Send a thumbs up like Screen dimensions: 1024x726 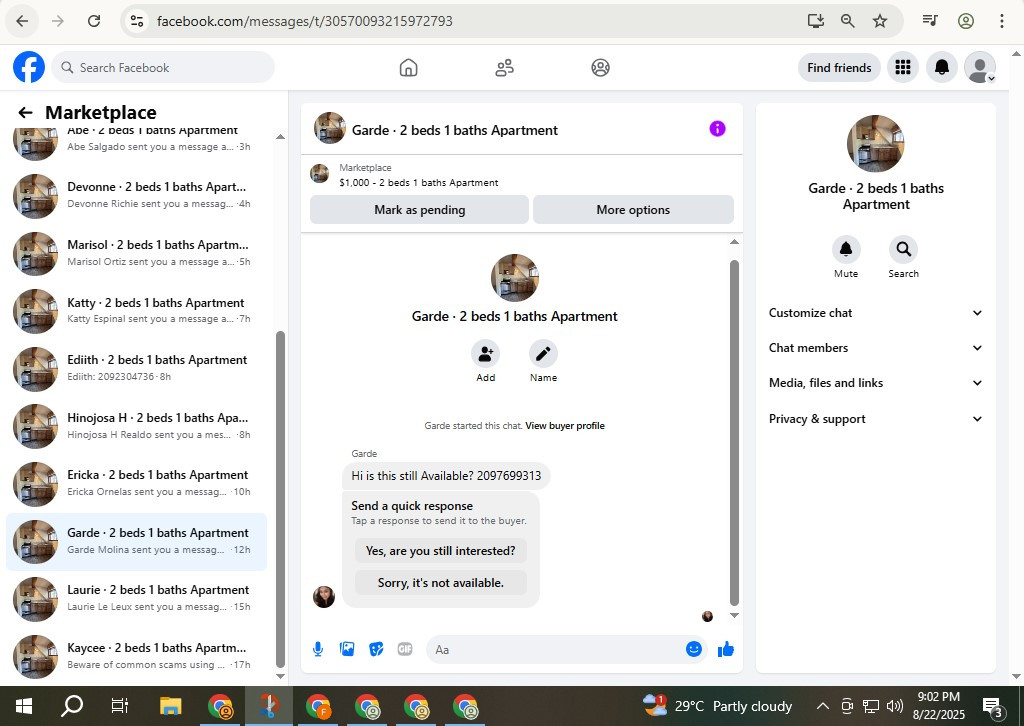click(726, 649)
